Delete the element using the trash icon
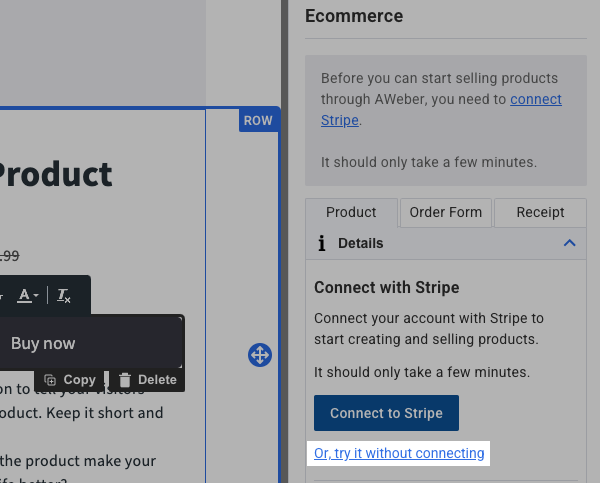600x483 pixels. coord(146,380)
